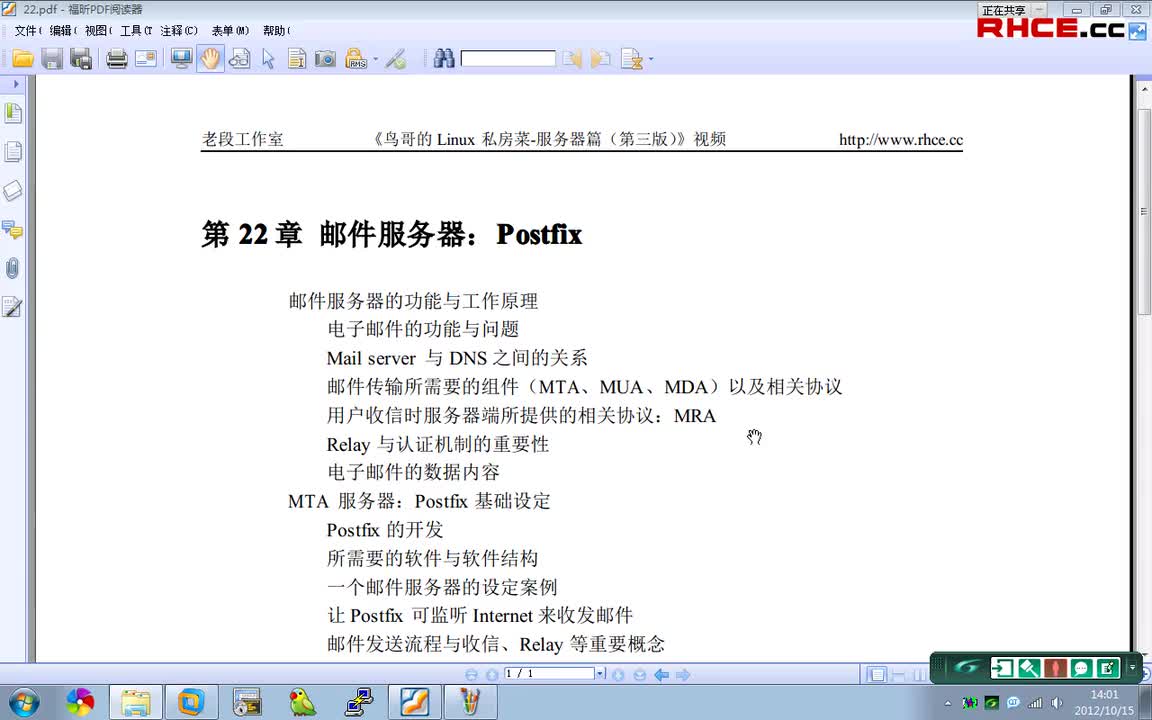Open the Comments side panel

coord(12,229)
